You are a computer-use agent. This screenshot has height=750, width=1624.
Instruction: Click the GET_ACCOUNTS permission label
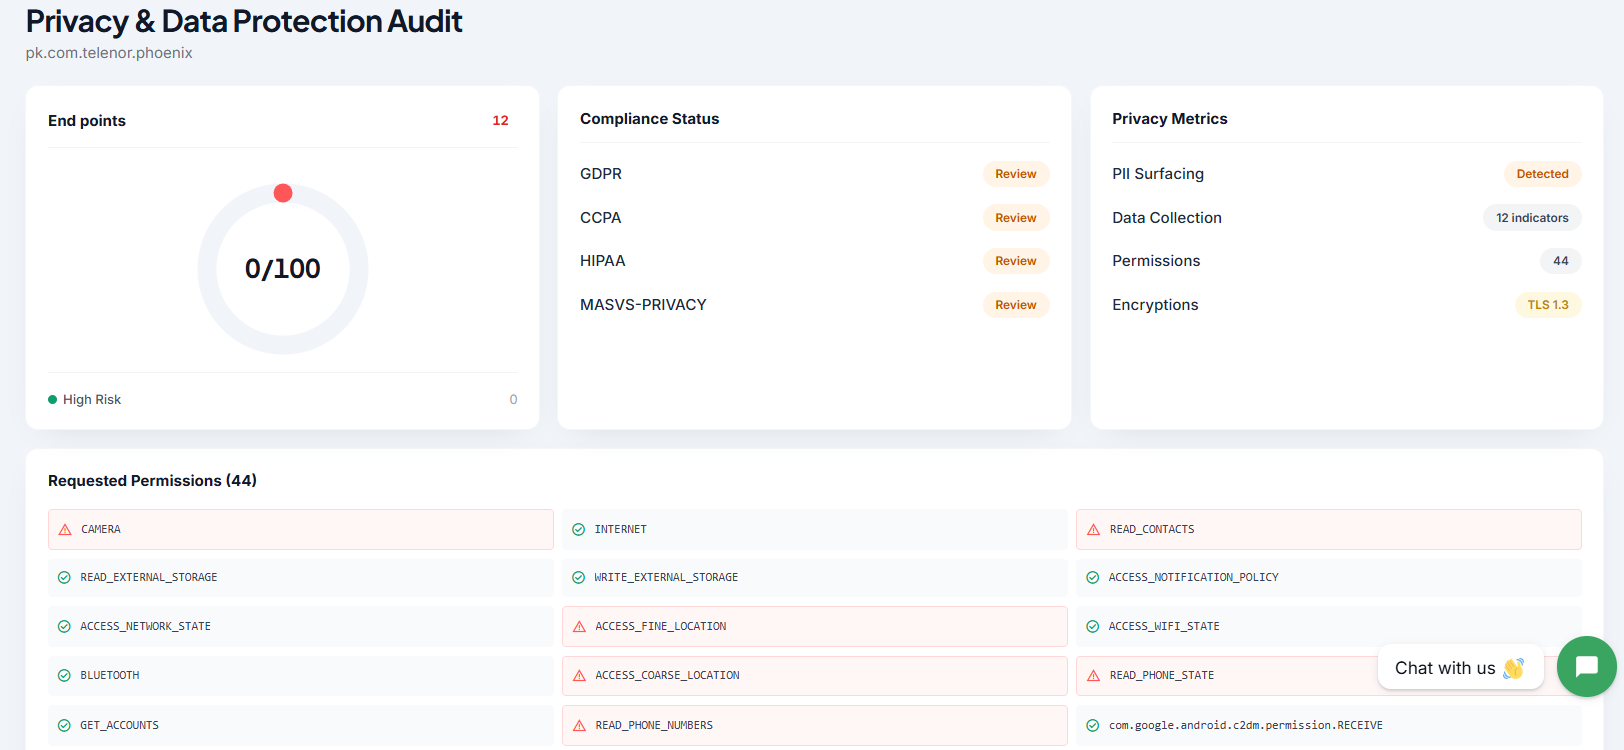tap(120, 726)
